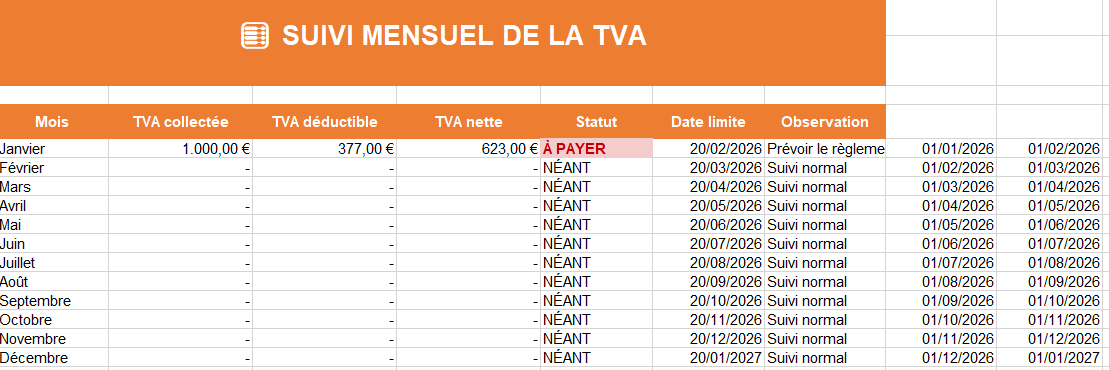Click the NÉANT status cell for Décembre
Viewport: 1109px width, 370px height.
(x=596, y=358)
